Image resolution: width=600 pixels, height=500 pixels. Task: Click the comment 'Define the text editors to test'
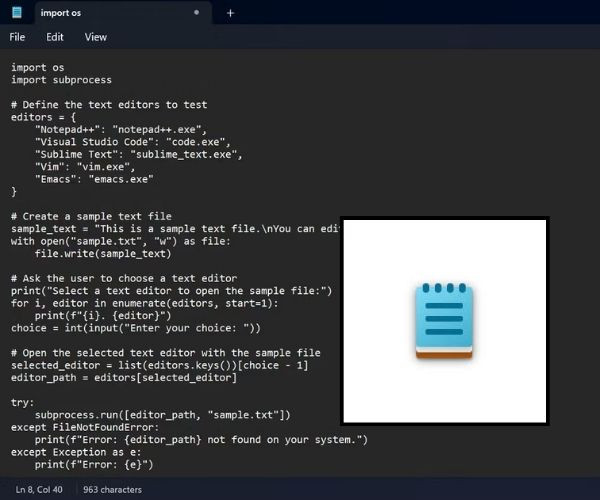[109, 105]
